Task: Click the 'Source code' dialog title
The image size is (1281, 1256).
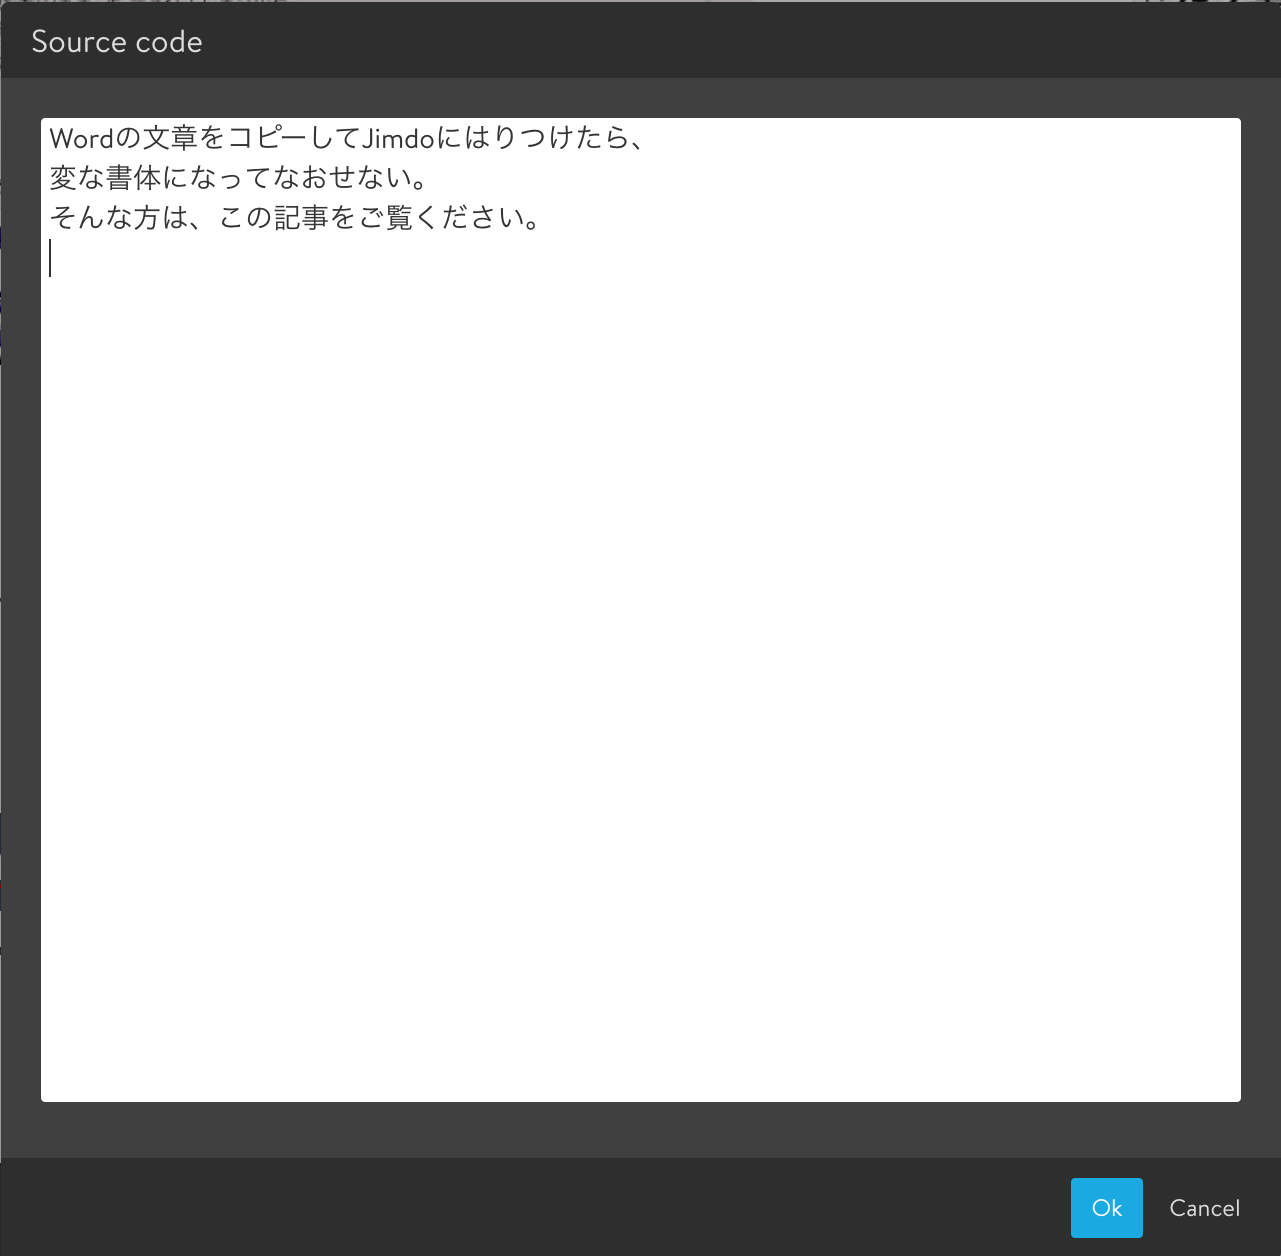Action: coord(117,42)
